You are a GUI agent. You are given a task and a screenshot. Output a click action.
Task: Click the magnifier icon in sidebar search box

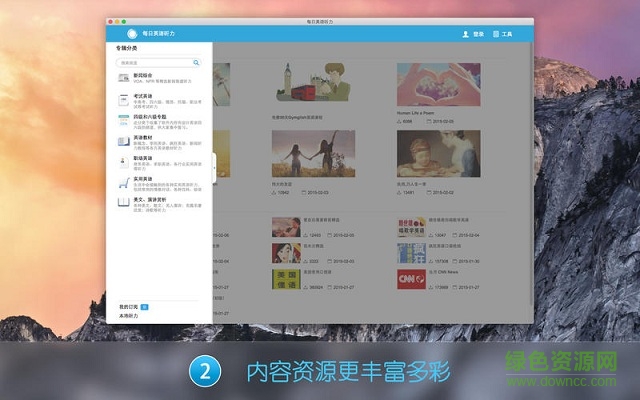point(196,62)
